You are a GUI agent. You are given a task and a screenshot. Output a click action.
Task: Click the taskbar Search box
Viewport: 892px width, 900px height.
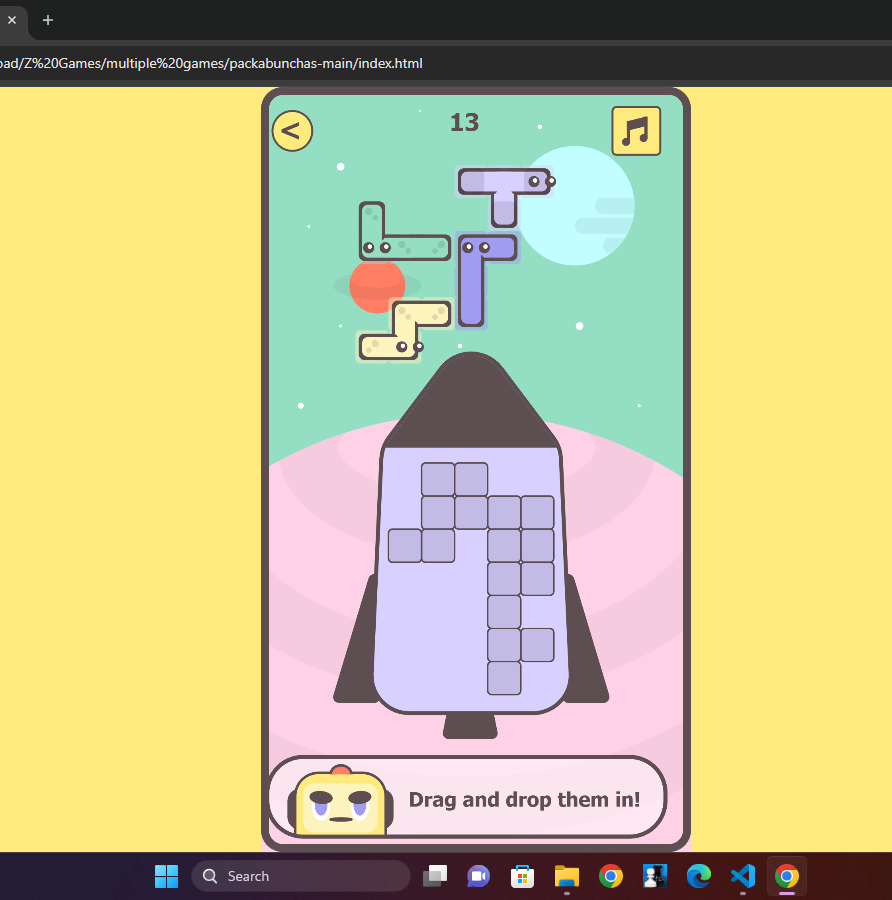(301, 876)
